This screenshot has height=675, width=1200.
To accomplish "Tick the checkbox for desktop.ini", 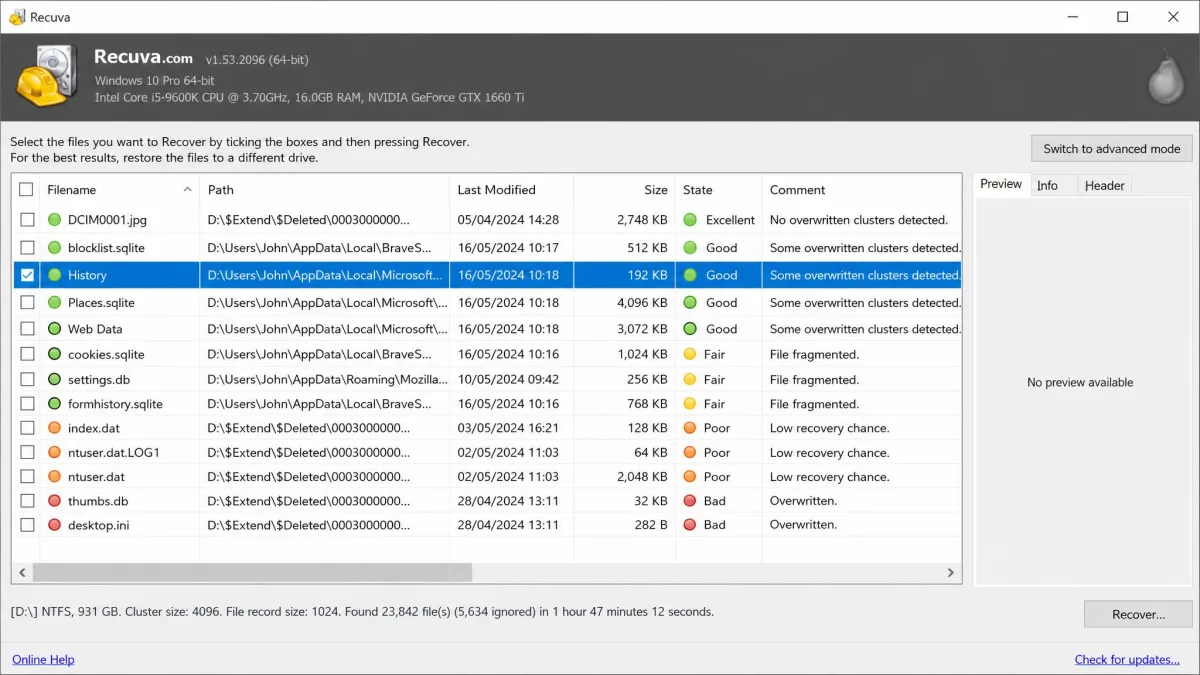I will click(27, 525).
